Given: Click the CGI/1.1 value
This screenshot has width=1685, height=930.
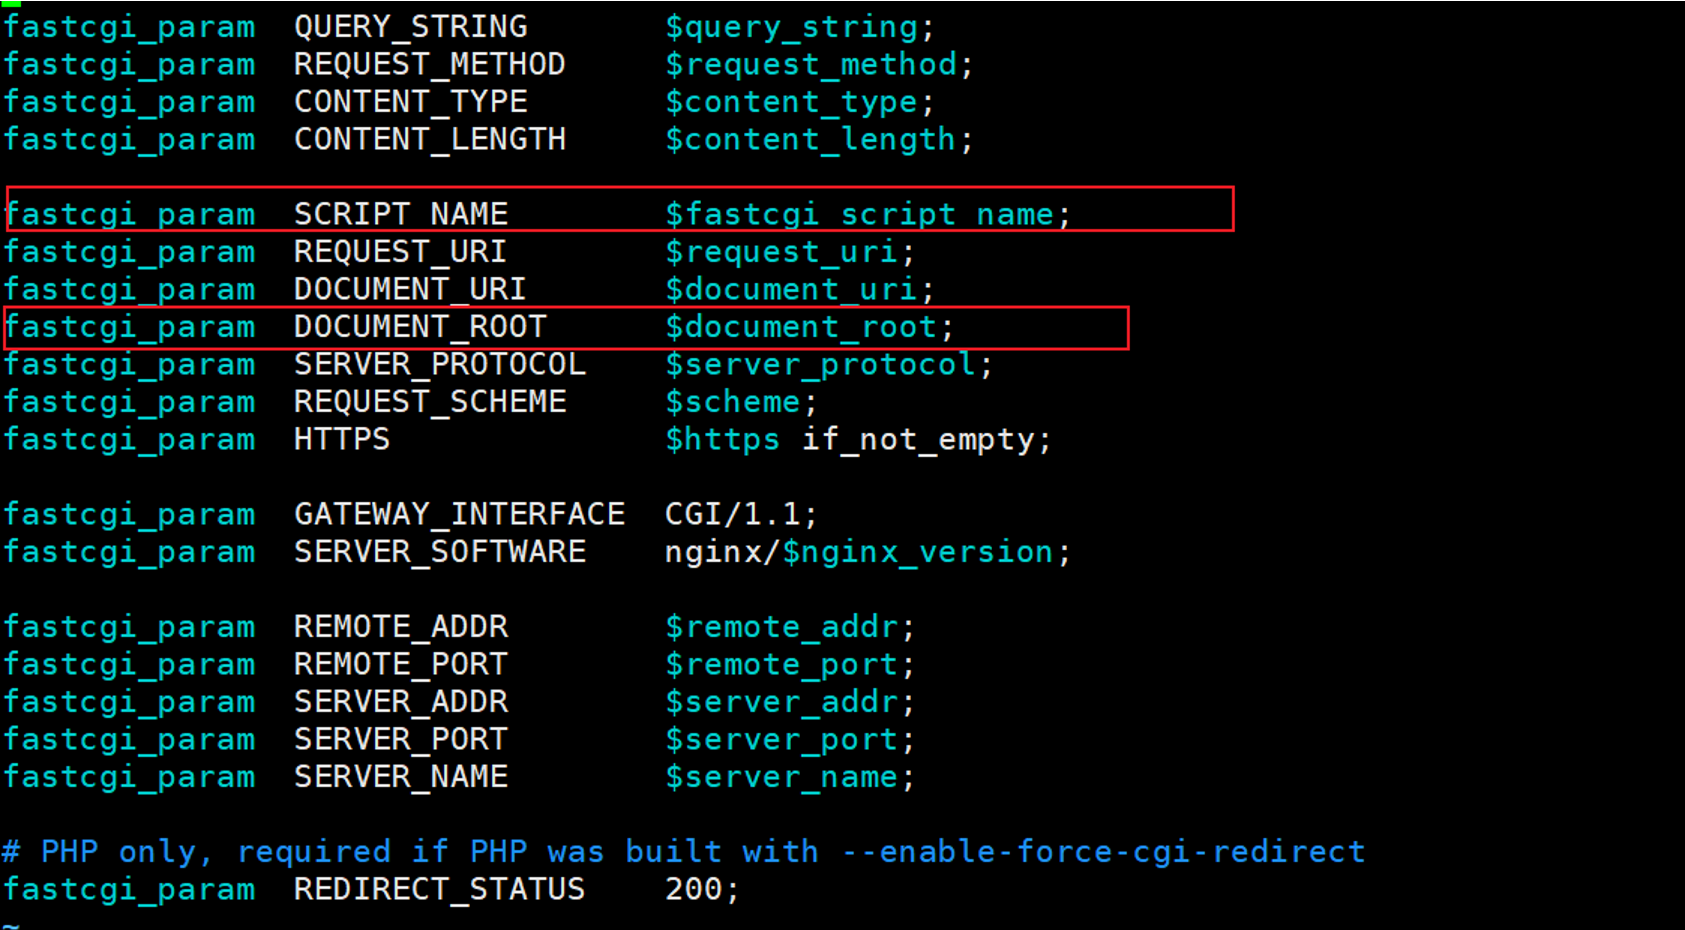Looking at the screenshot, I should (732, 515).
